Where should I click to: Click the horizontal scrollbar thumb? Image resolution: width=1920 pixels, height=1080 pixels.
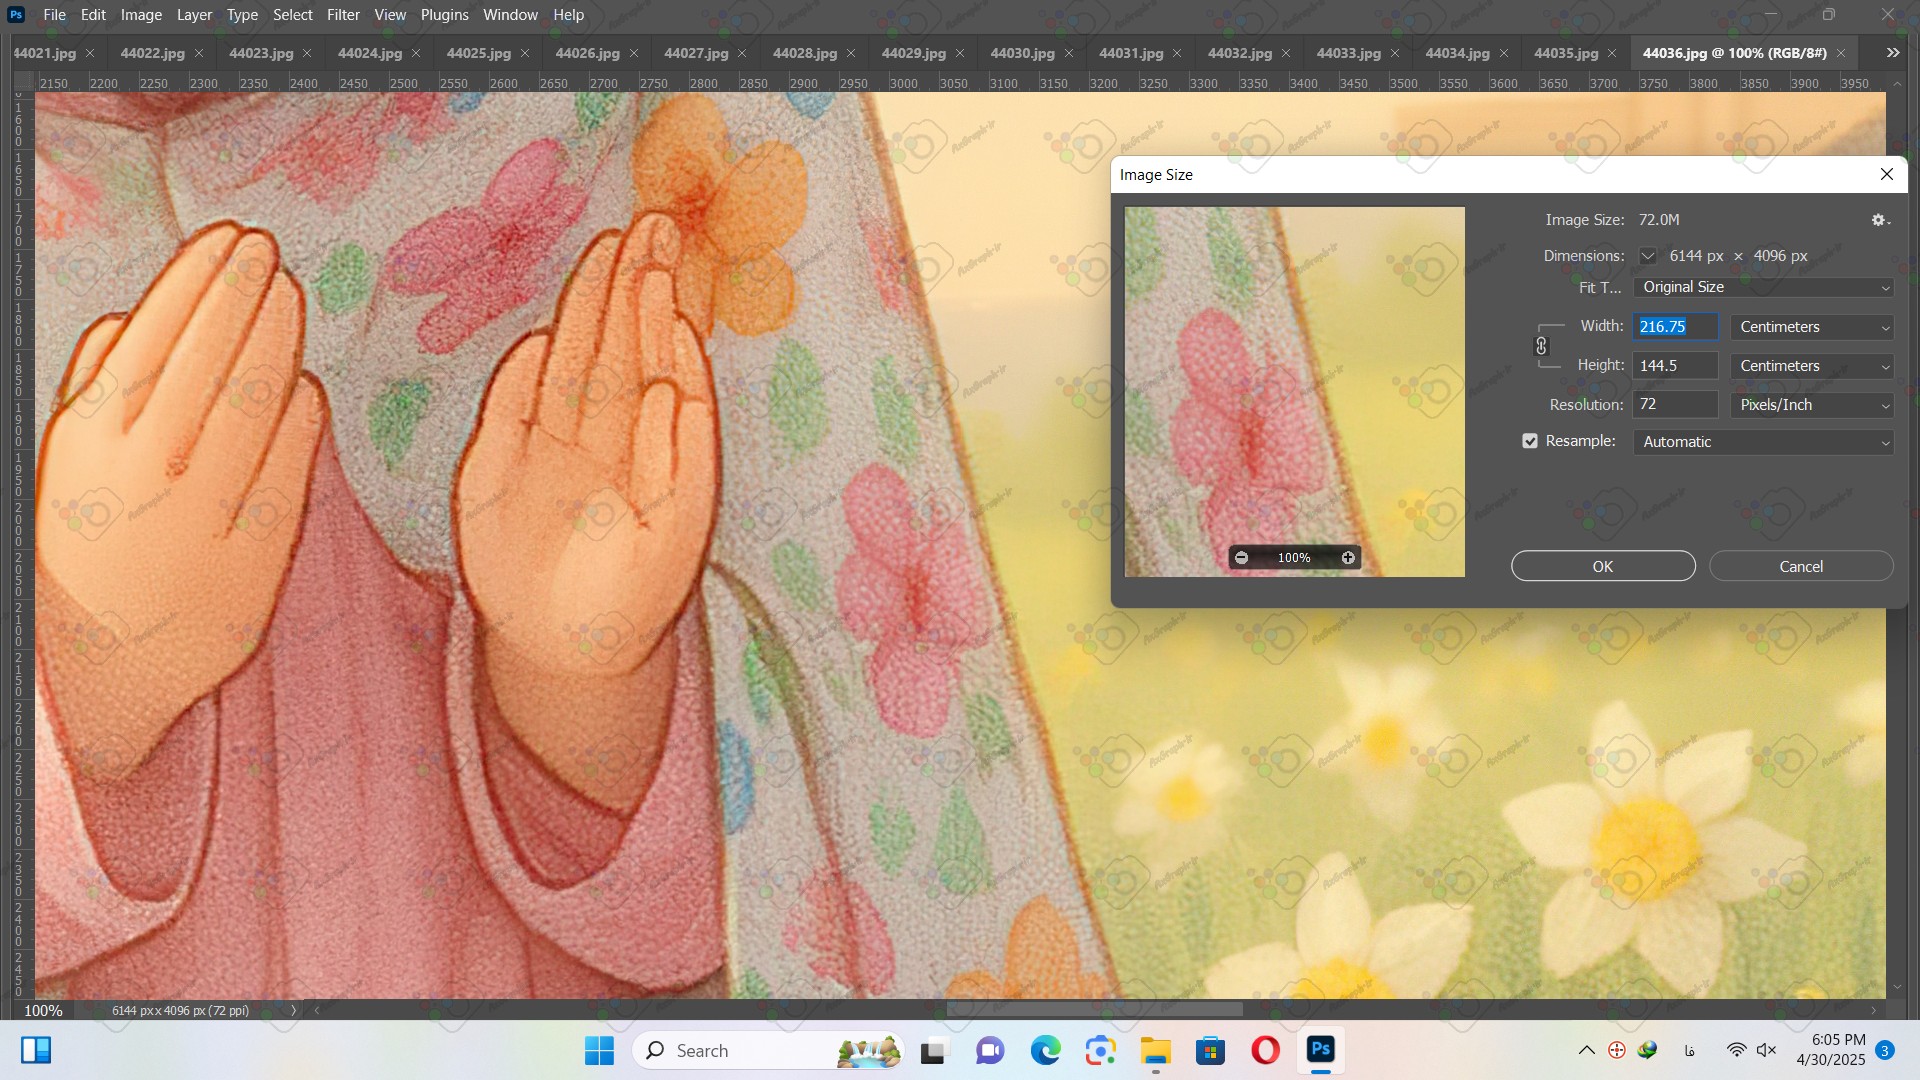[1094, 1010]
